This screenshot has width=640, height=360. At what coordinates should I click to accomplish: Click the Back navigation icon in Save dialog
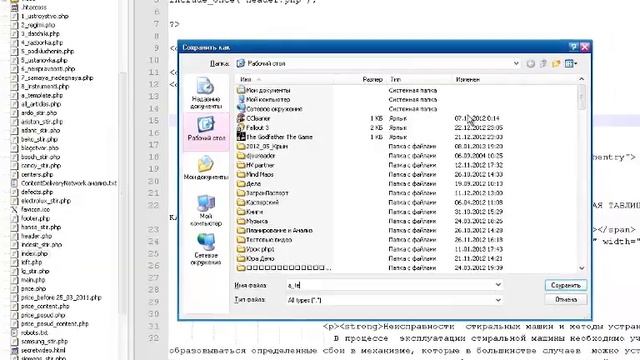tap(530, 64)
